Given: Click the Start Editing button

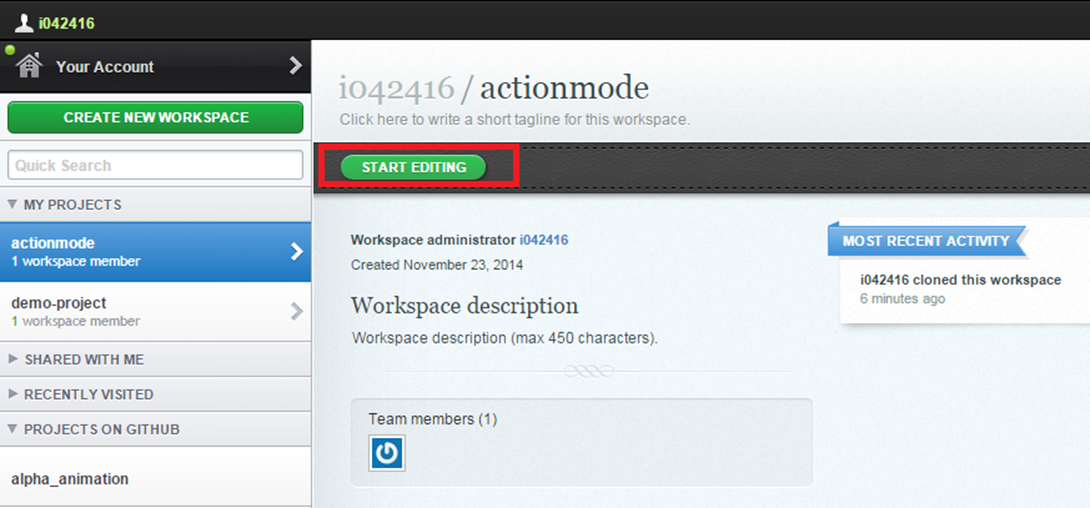Looking at the screenshot, I should point(414,167).
